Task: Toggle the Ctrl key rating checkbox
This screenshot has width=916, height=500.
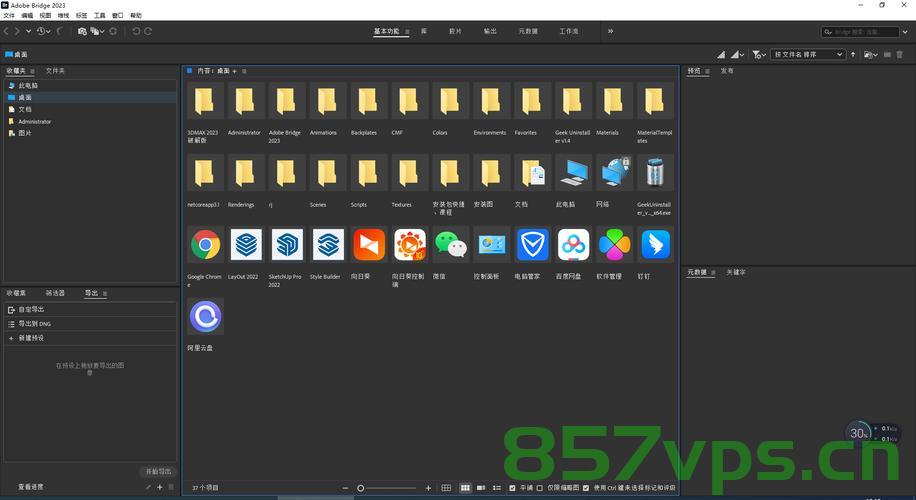Action: (x=586, y=488)
